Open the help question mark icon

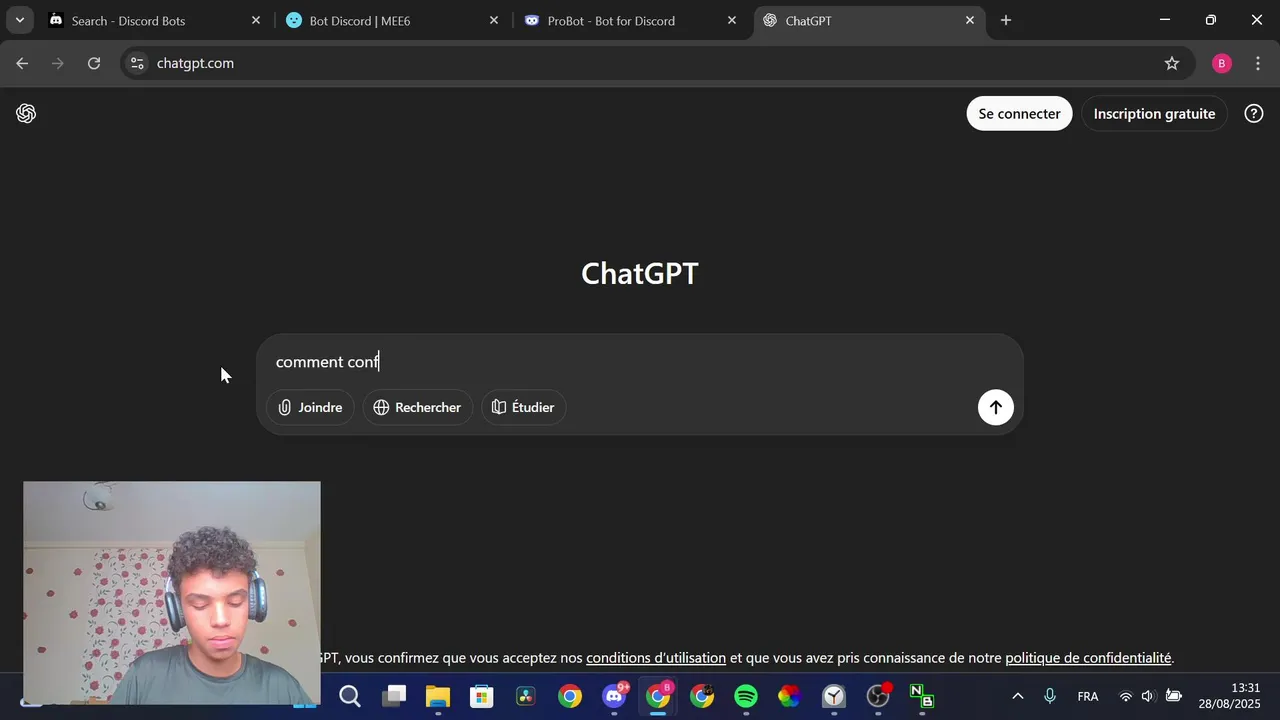pos(1253,114)
